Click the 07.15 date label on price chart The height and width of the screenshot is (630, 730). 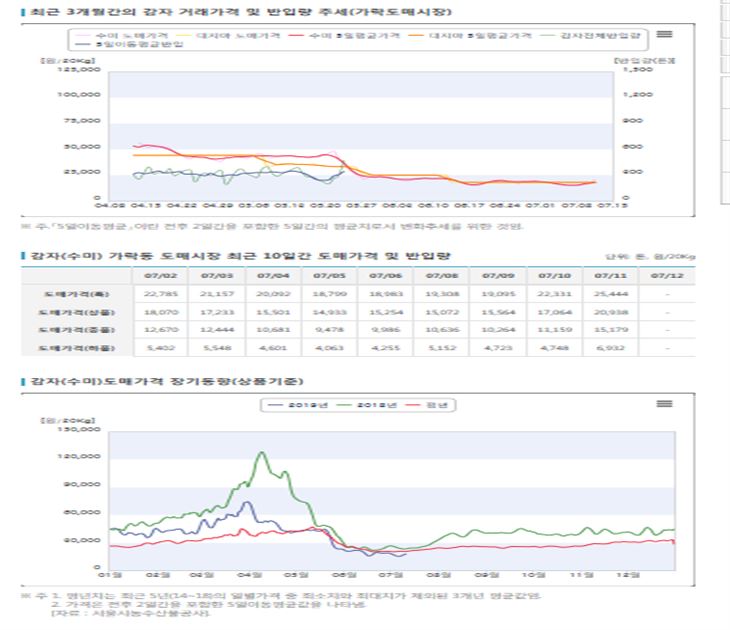(611, 205)
